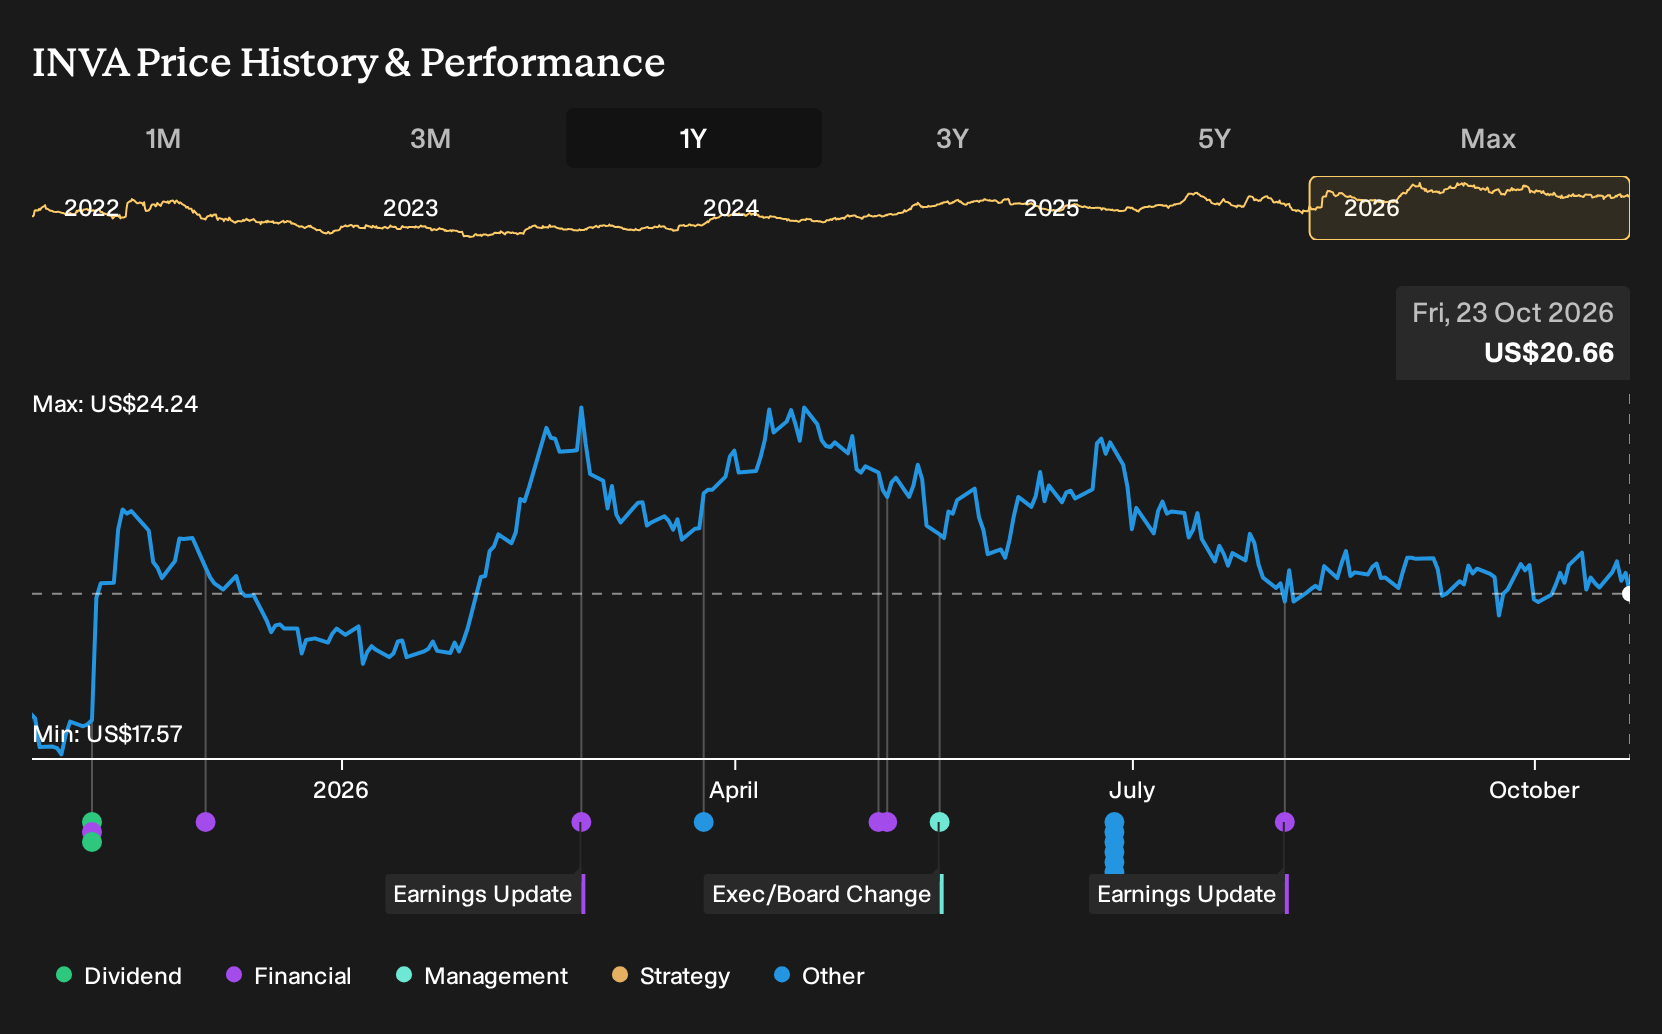Click the Fri, 23 Oct 2026 date

(1513, 313)
